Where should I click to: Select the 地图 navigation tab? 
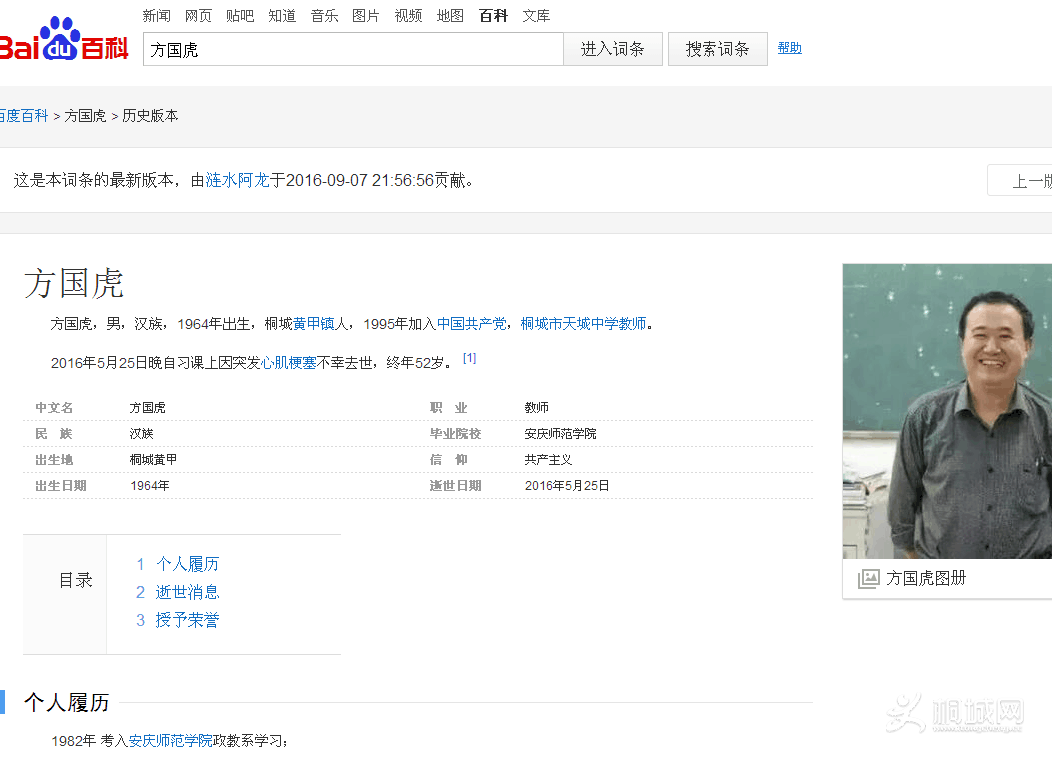click(450, 16)
